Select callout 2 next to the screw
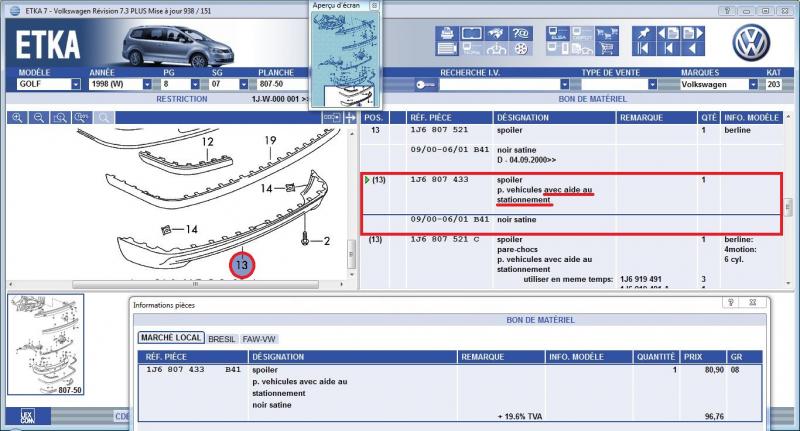The height and width of the screenshot is (431, 800). pos(327,241)
